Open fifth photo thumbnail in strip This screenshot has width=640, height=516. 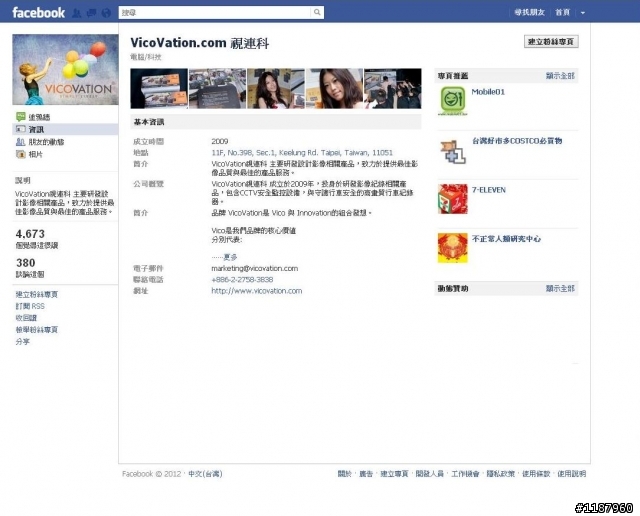(393, 89)
